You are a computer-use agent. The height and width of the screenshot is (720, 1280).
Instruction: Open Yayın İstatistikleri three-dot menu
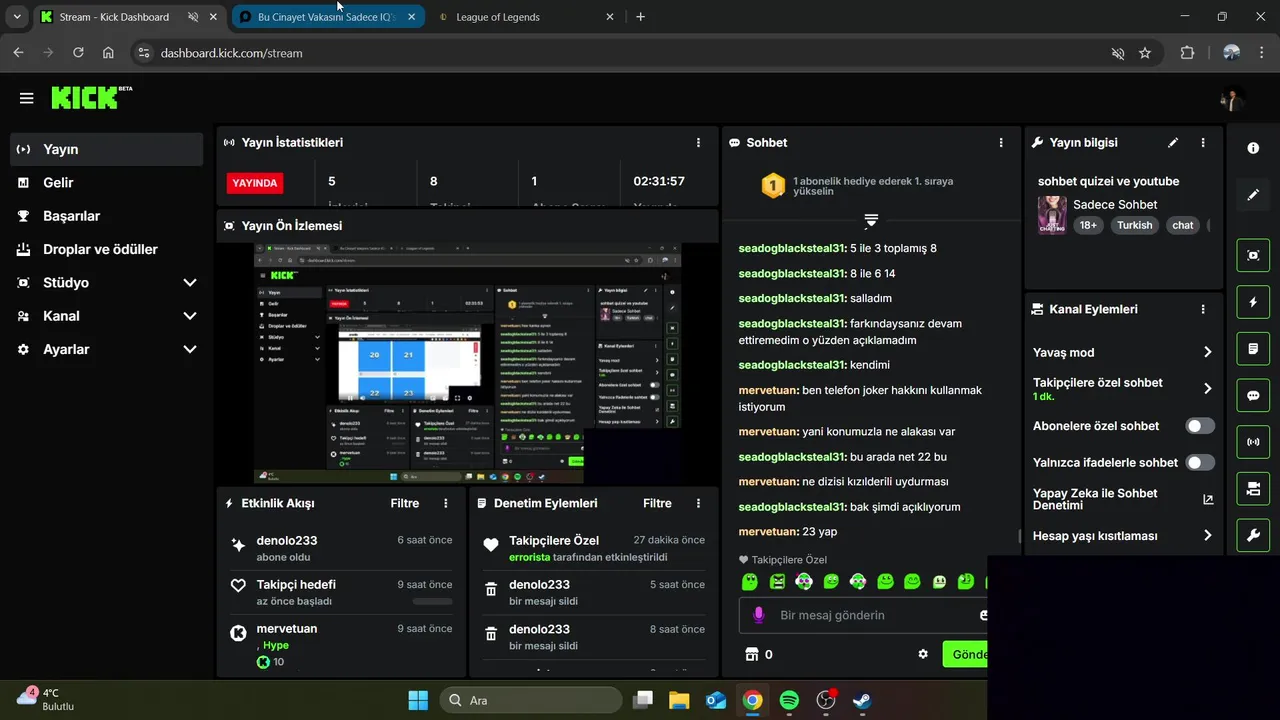(699, 143)
